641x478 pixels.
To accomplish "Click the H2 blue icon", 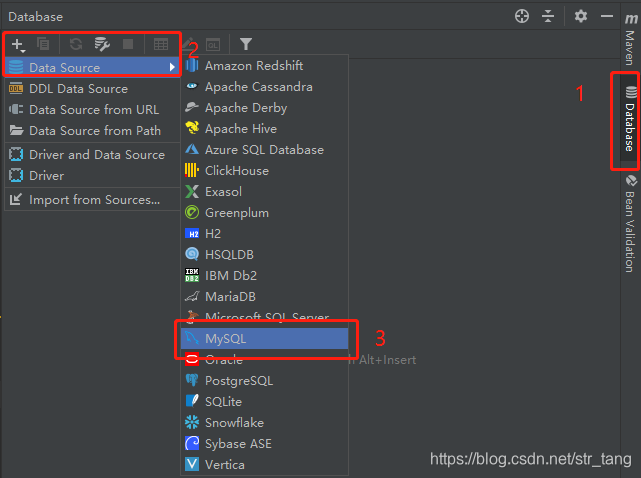I will [x=192, y=233].
